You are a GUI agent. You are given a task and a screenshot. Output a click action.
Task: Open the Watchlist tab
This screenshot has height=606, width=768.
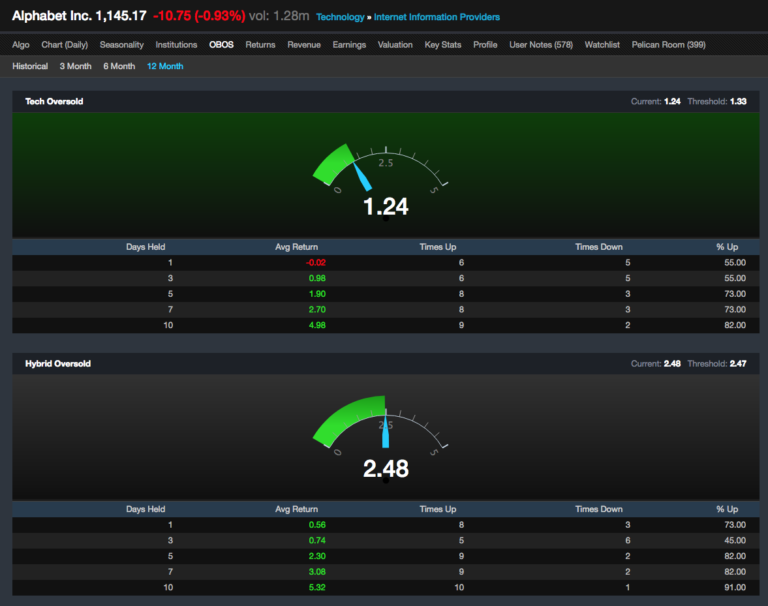pyautogui.click(x=602, y=45)
